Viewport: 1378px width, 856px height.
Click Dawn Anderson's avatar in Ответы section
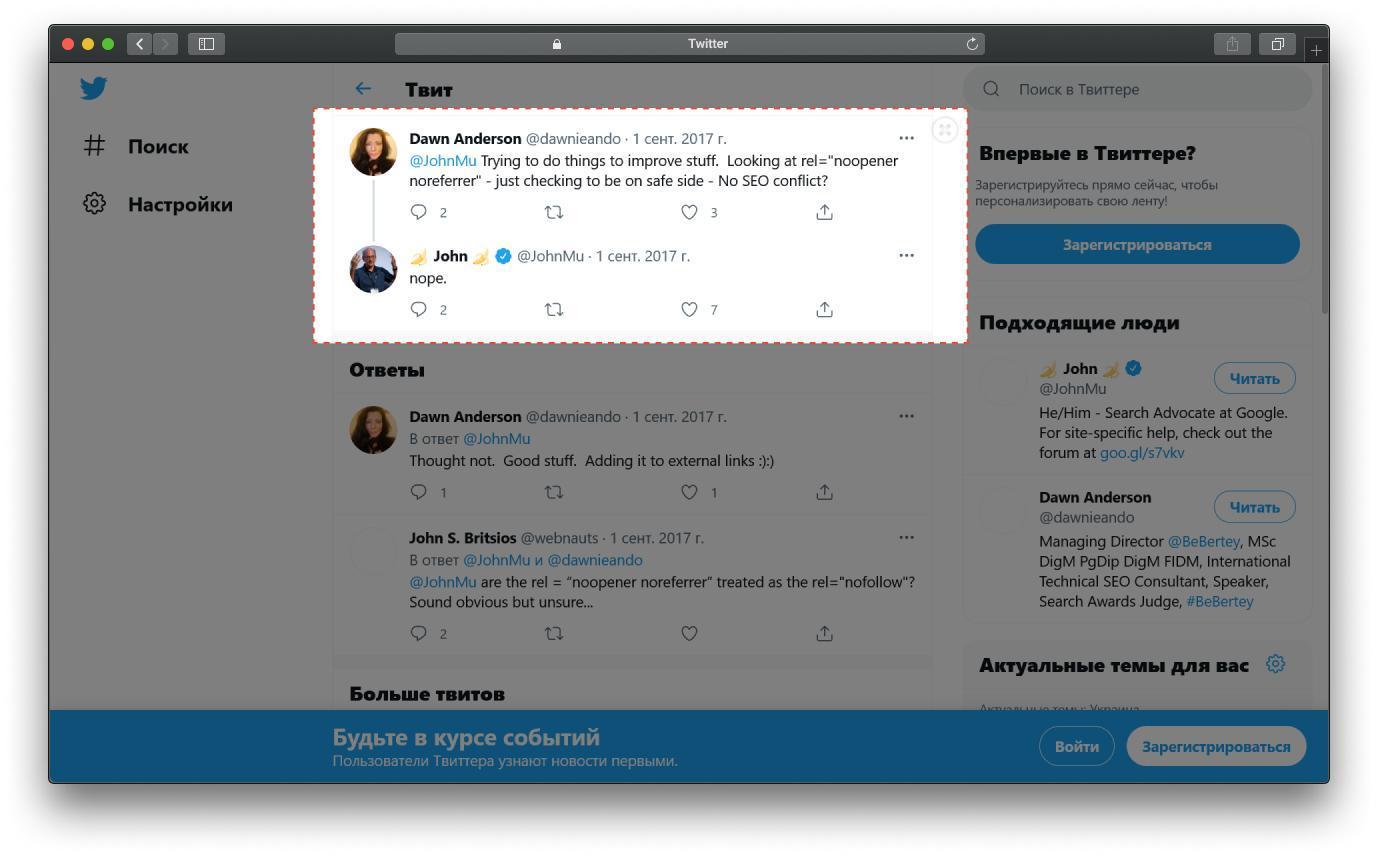tap(373, 430)
